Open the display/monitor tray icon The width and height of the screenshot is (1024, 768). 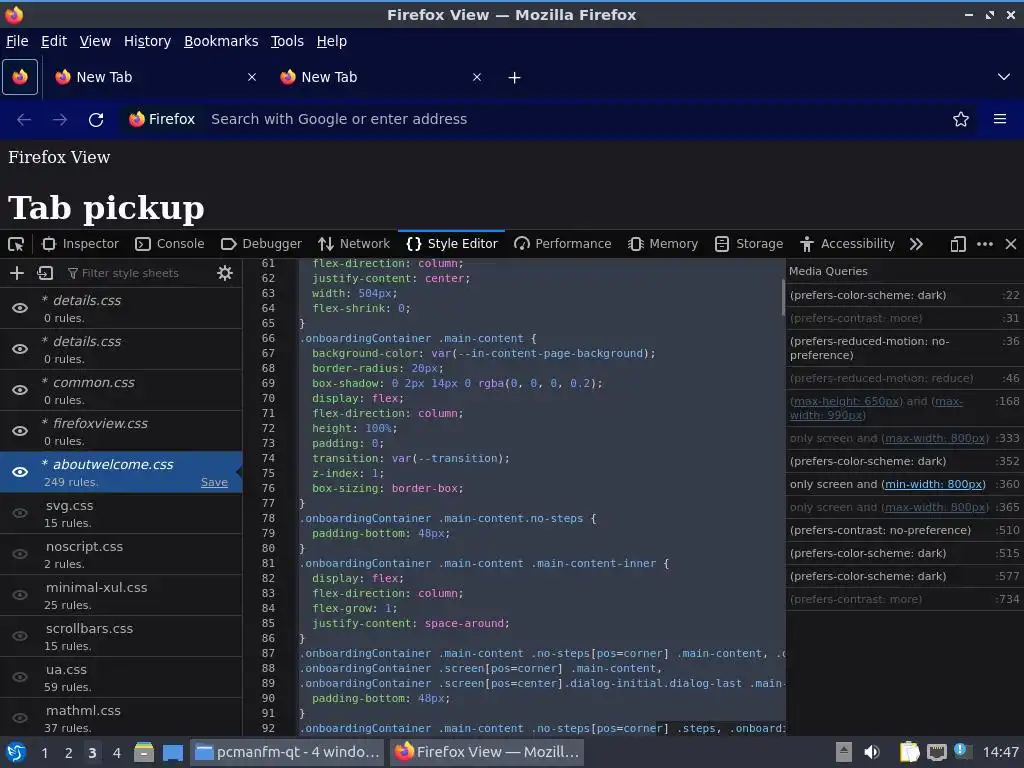pyautogui.click(x=936, y=752)
